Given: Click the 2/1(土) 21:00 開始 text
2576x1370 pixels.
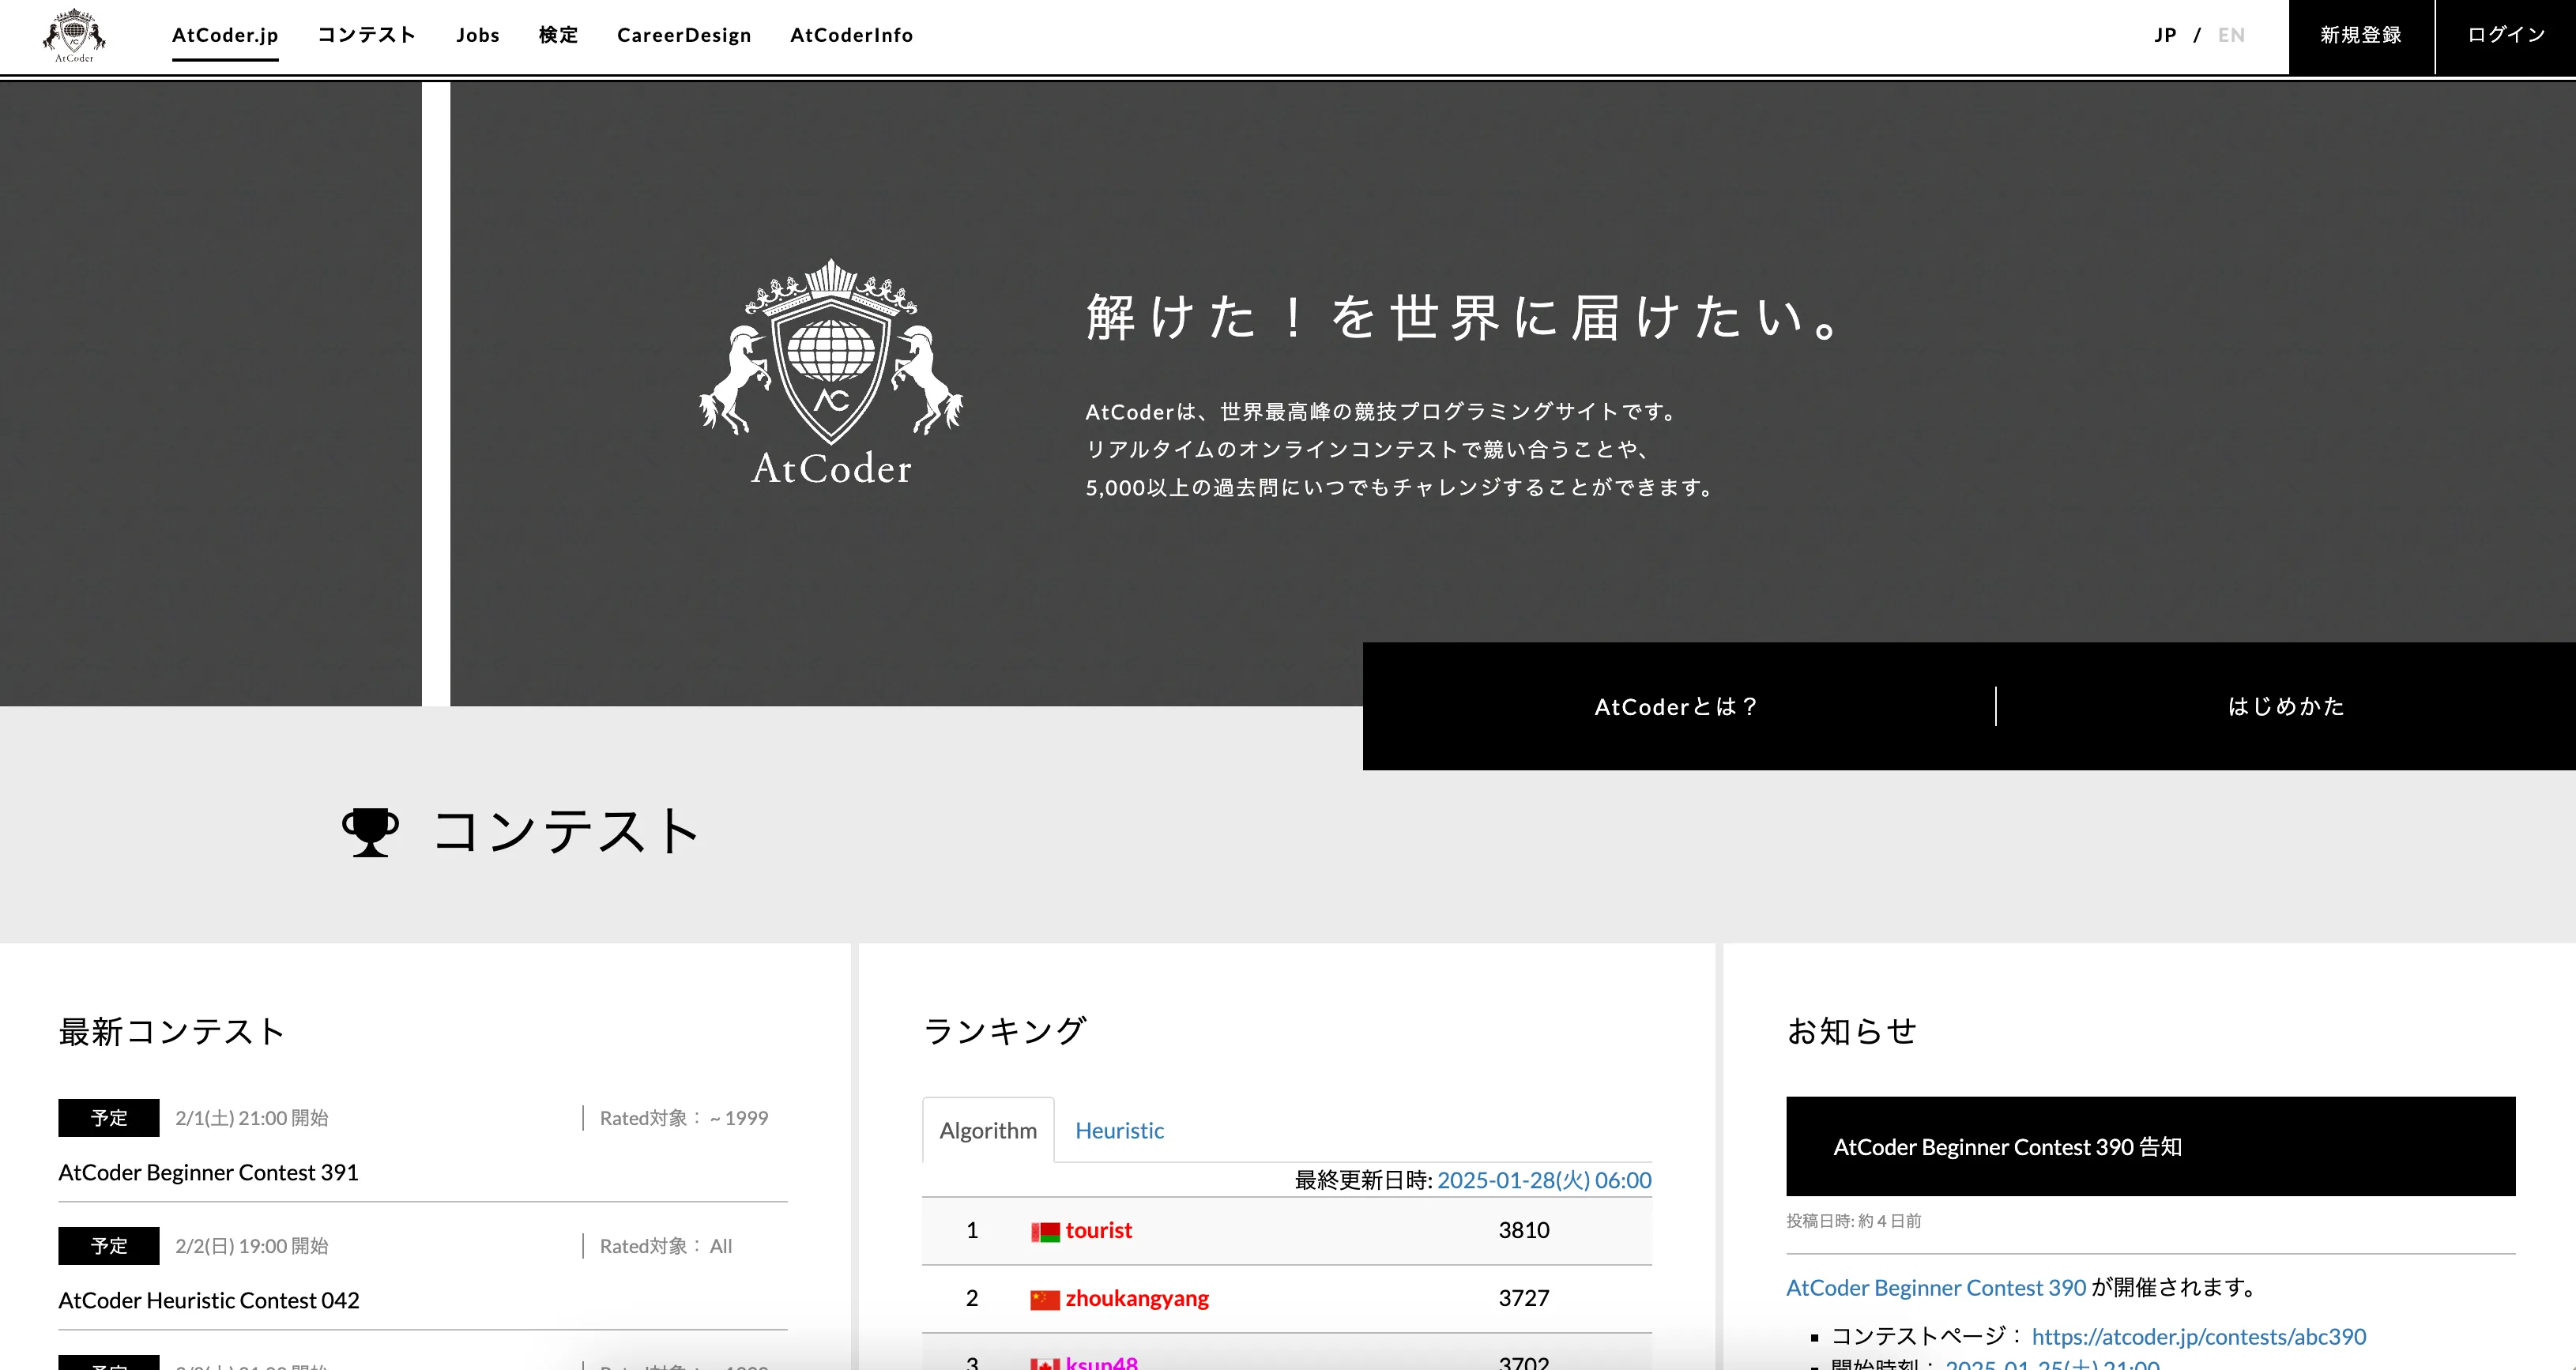Looking at the screenshot, I should click(x=252, y=1118).
